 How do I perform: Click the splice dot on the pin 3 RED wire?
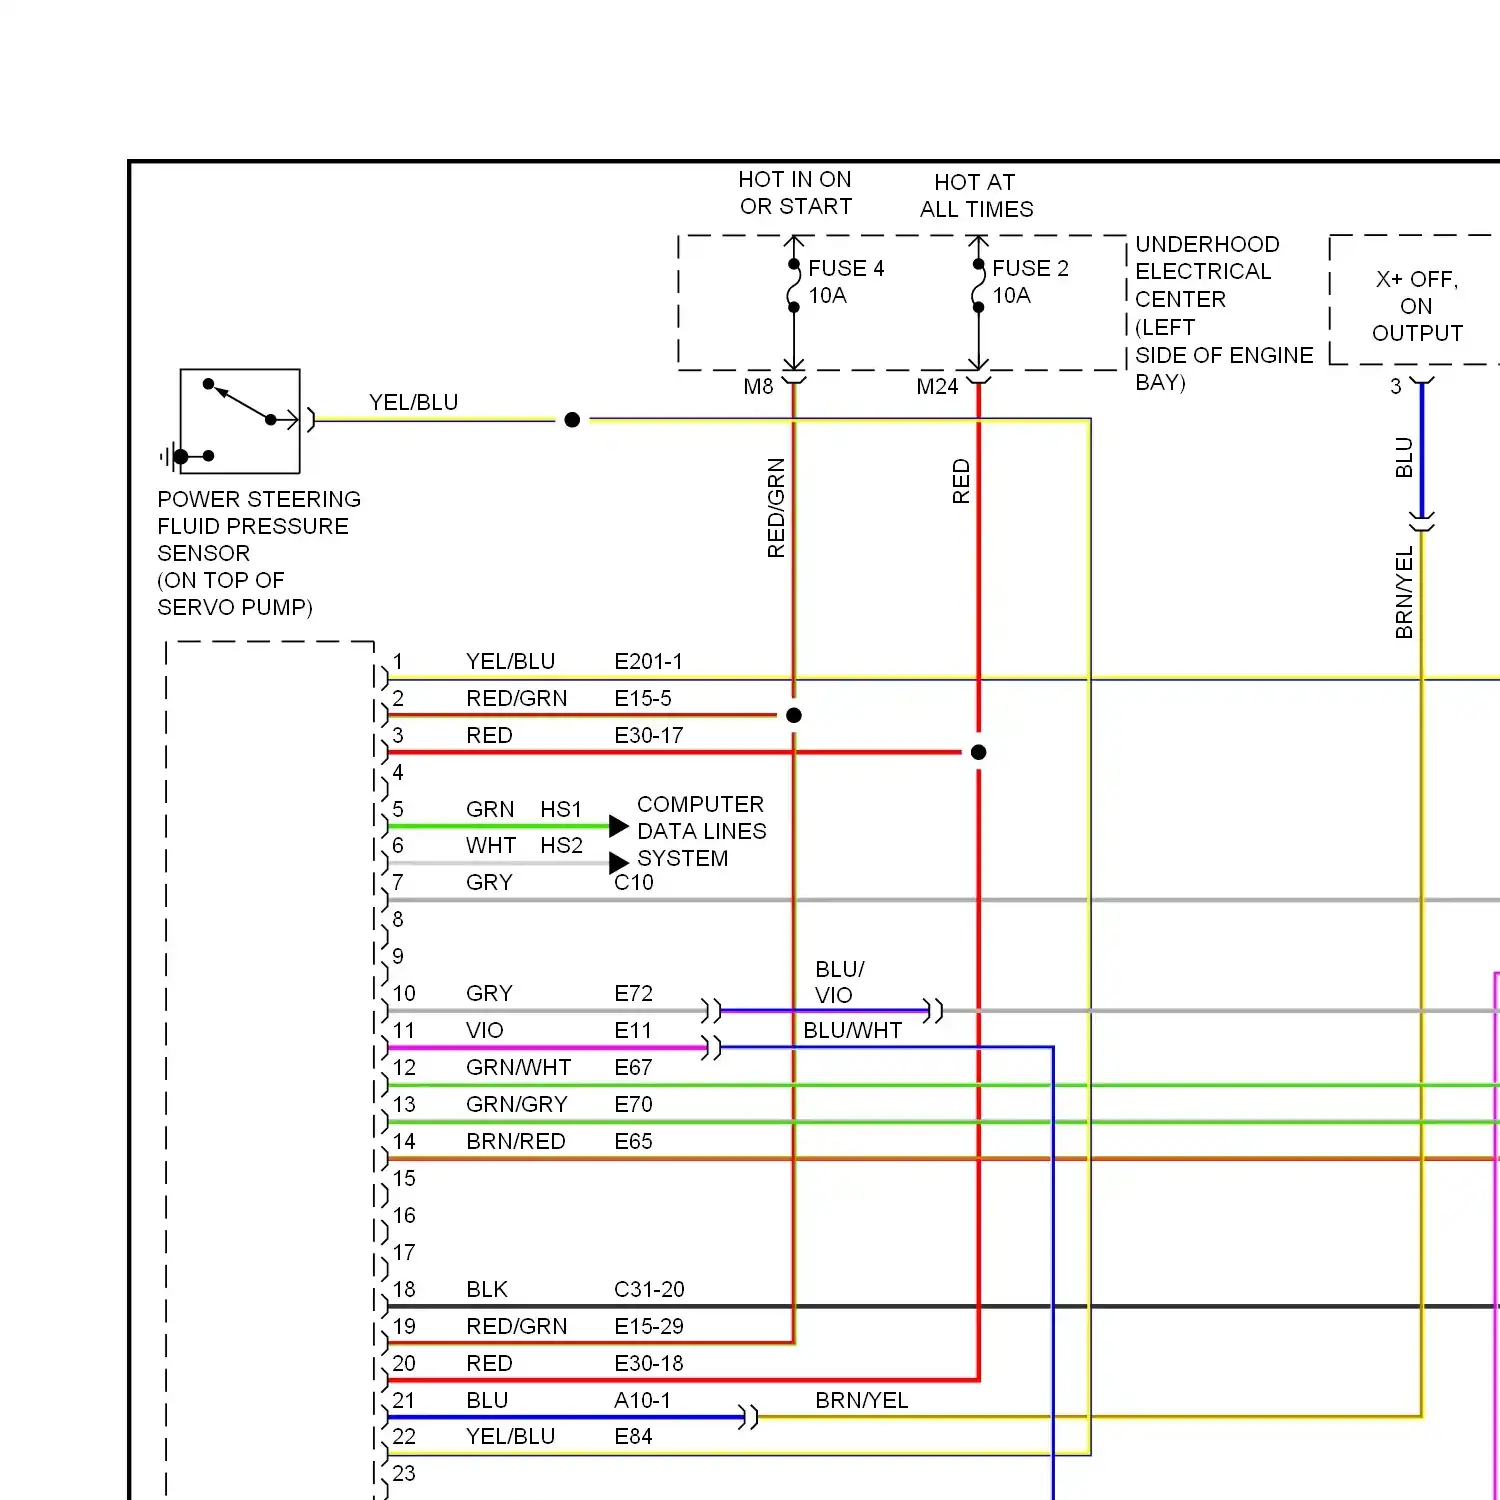coord(979,752)
